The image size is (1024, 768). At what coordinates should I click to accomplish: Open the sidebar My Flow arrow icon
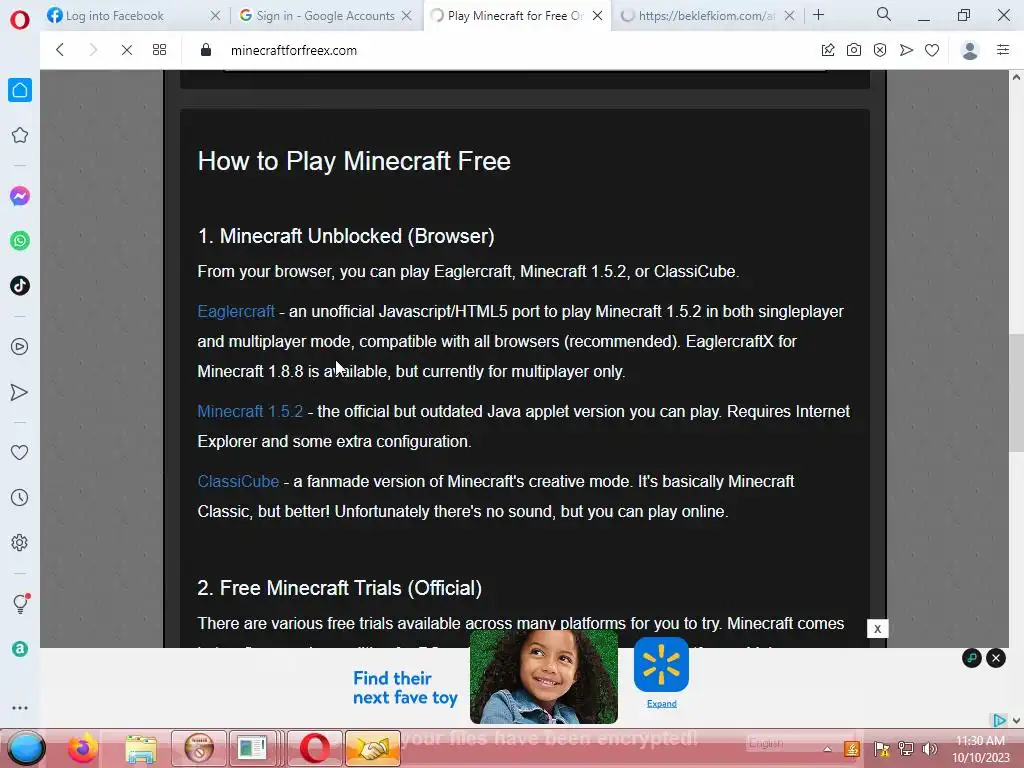20,392
